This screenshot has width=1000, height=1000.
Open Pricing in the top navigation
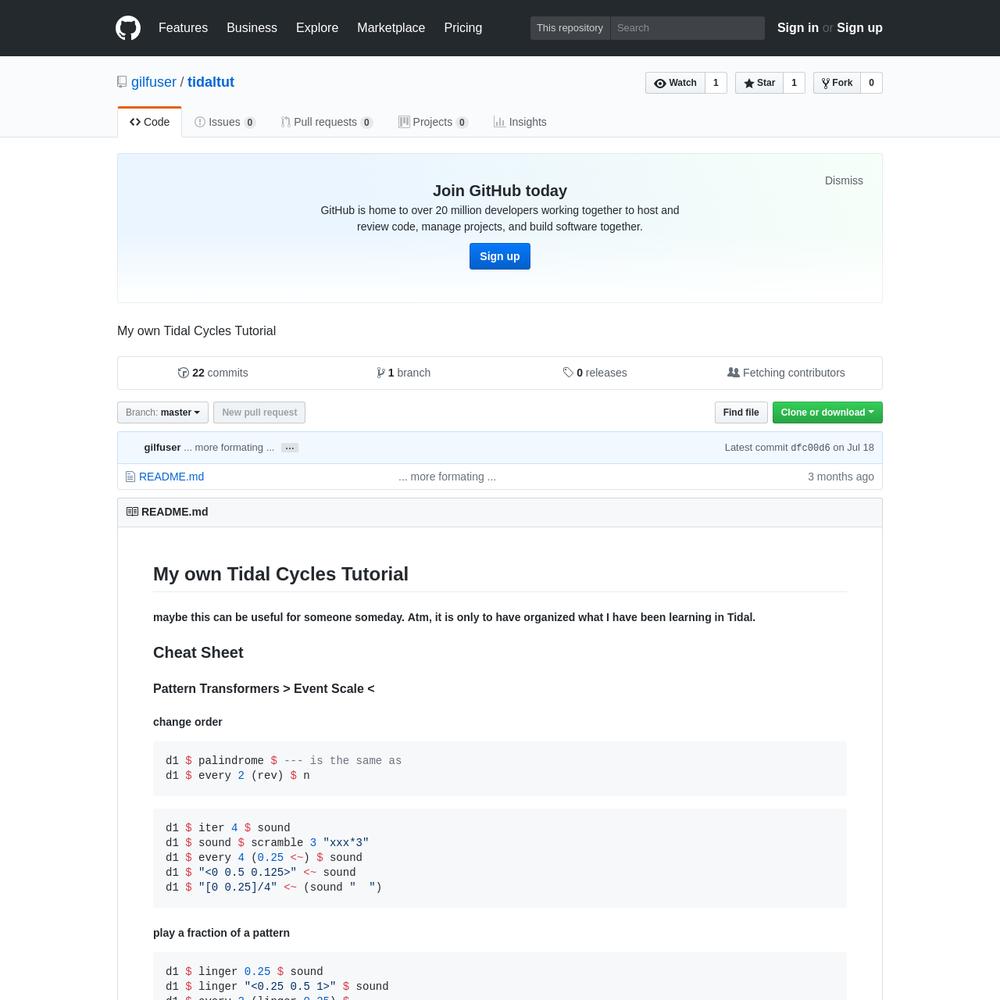(x=463, y=28)
